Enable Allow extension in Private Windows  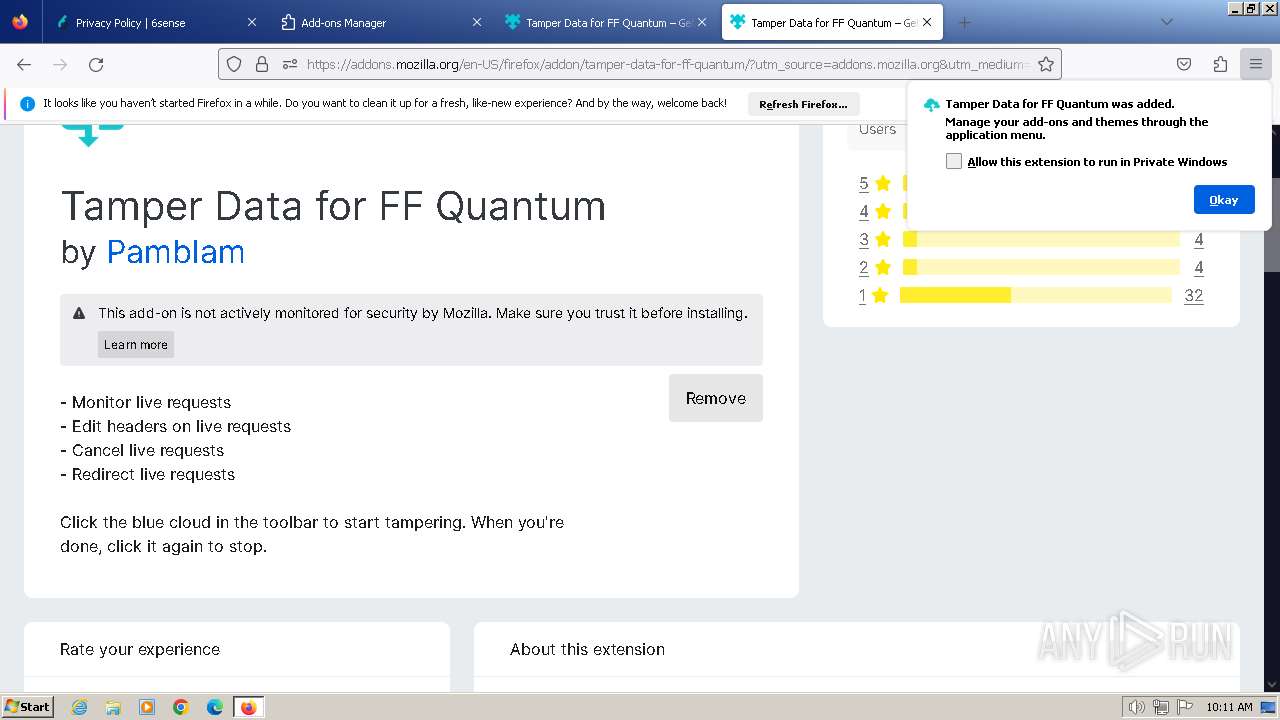[x=954, y=161]
